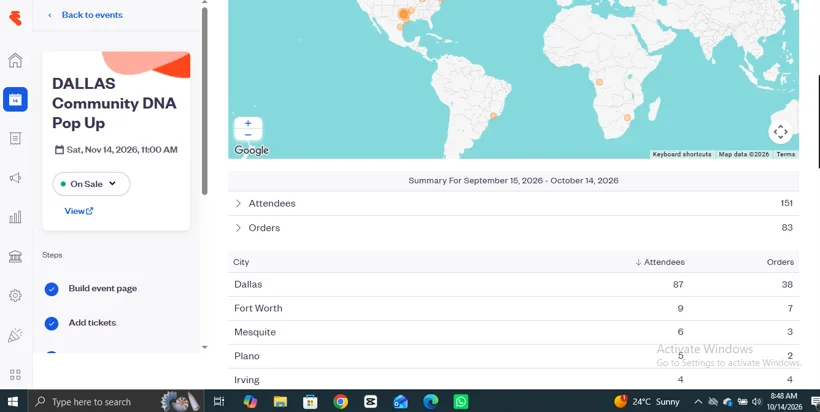Sort by Orders column header
This screenshot has height=412, width=820.
780,262
